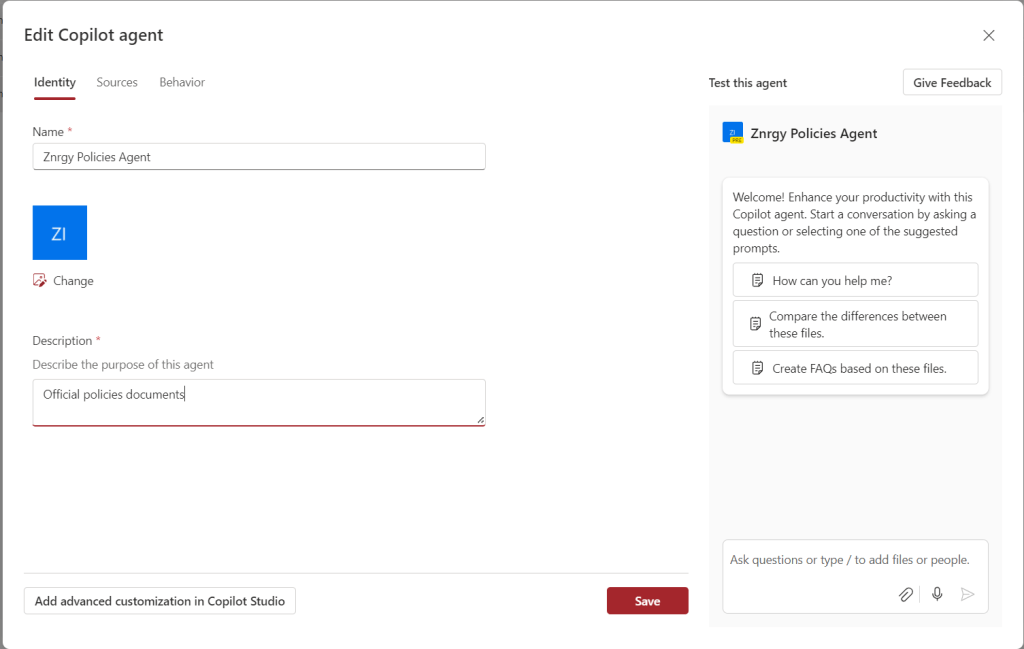This screenshot has width=1024, height=649.
Task: Click the 'Ask questions' chat input box
Action: pos(854,560)
